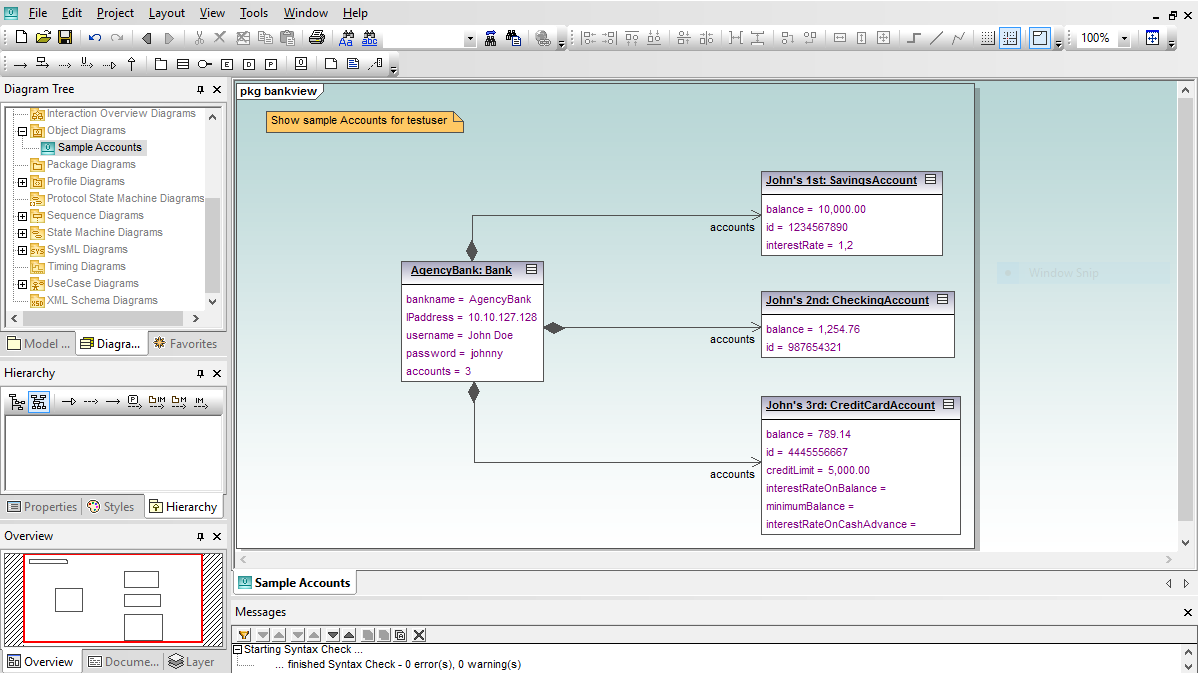Open the File menu
This screenshot has height=673, width=1198.
pos(37,13)
